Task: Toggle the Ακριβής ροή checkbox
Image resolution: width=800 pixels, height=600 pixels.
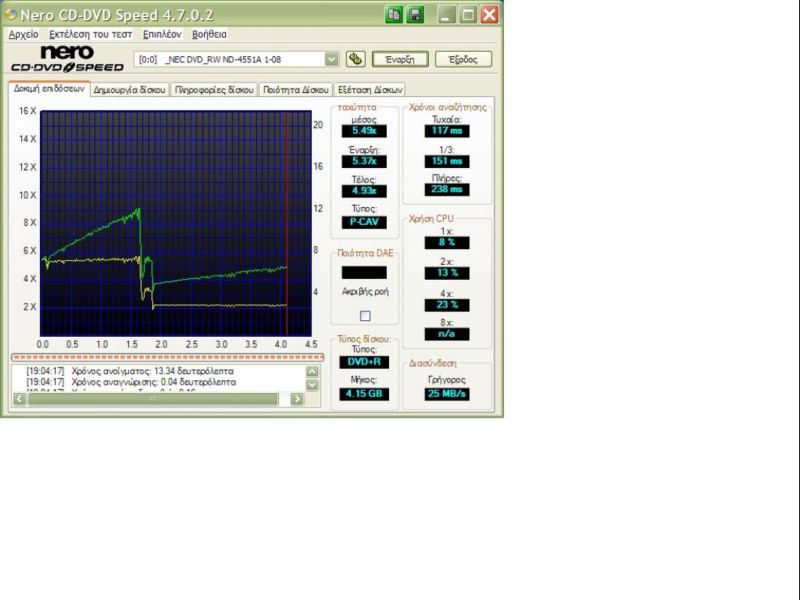Action: click(x=365, y=316)
